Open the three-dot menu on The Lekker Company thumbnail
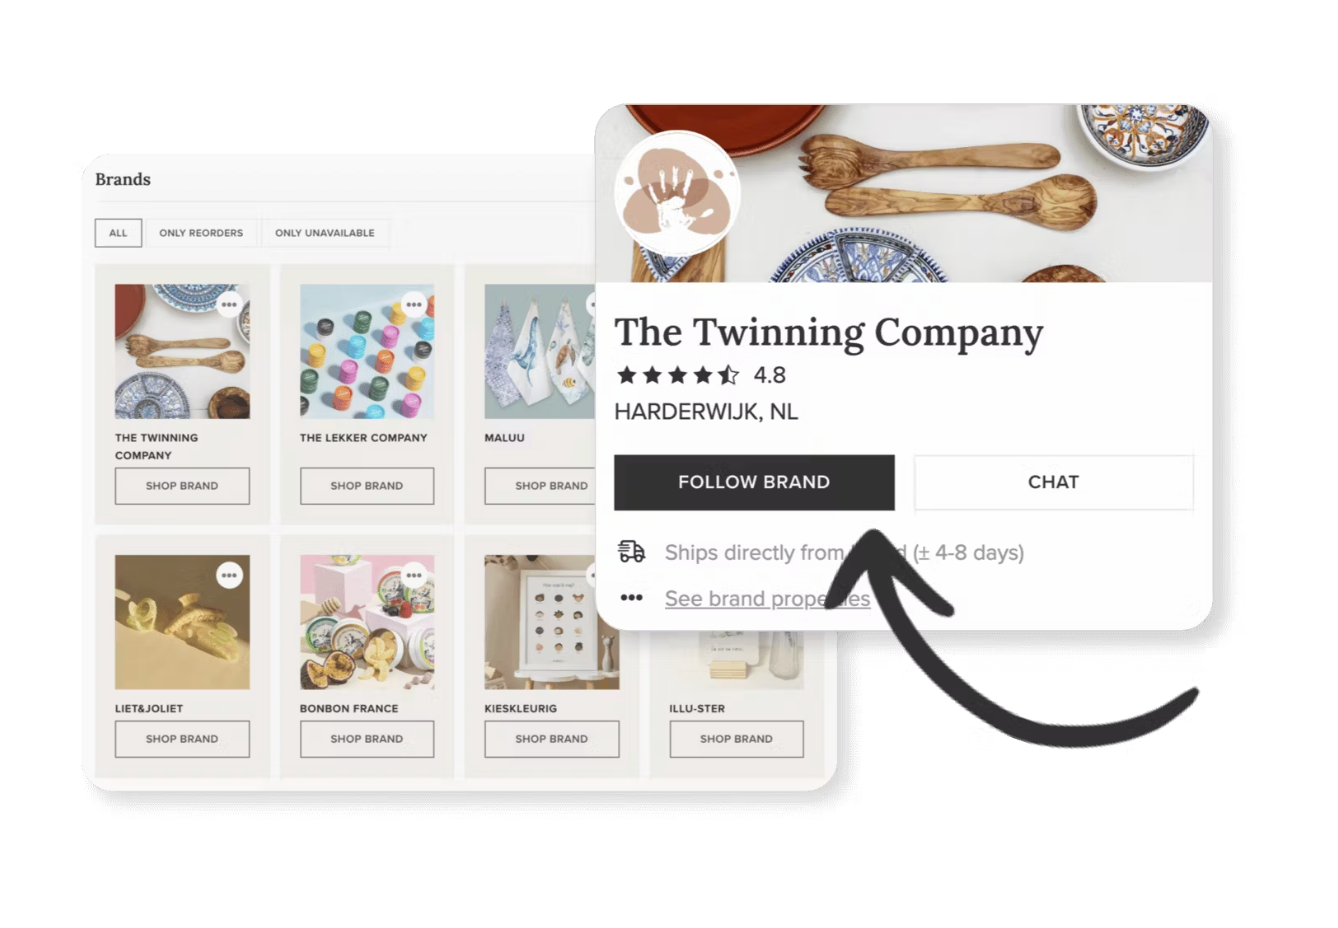This screenshot has width=1338, height=928. coord(414,304)
